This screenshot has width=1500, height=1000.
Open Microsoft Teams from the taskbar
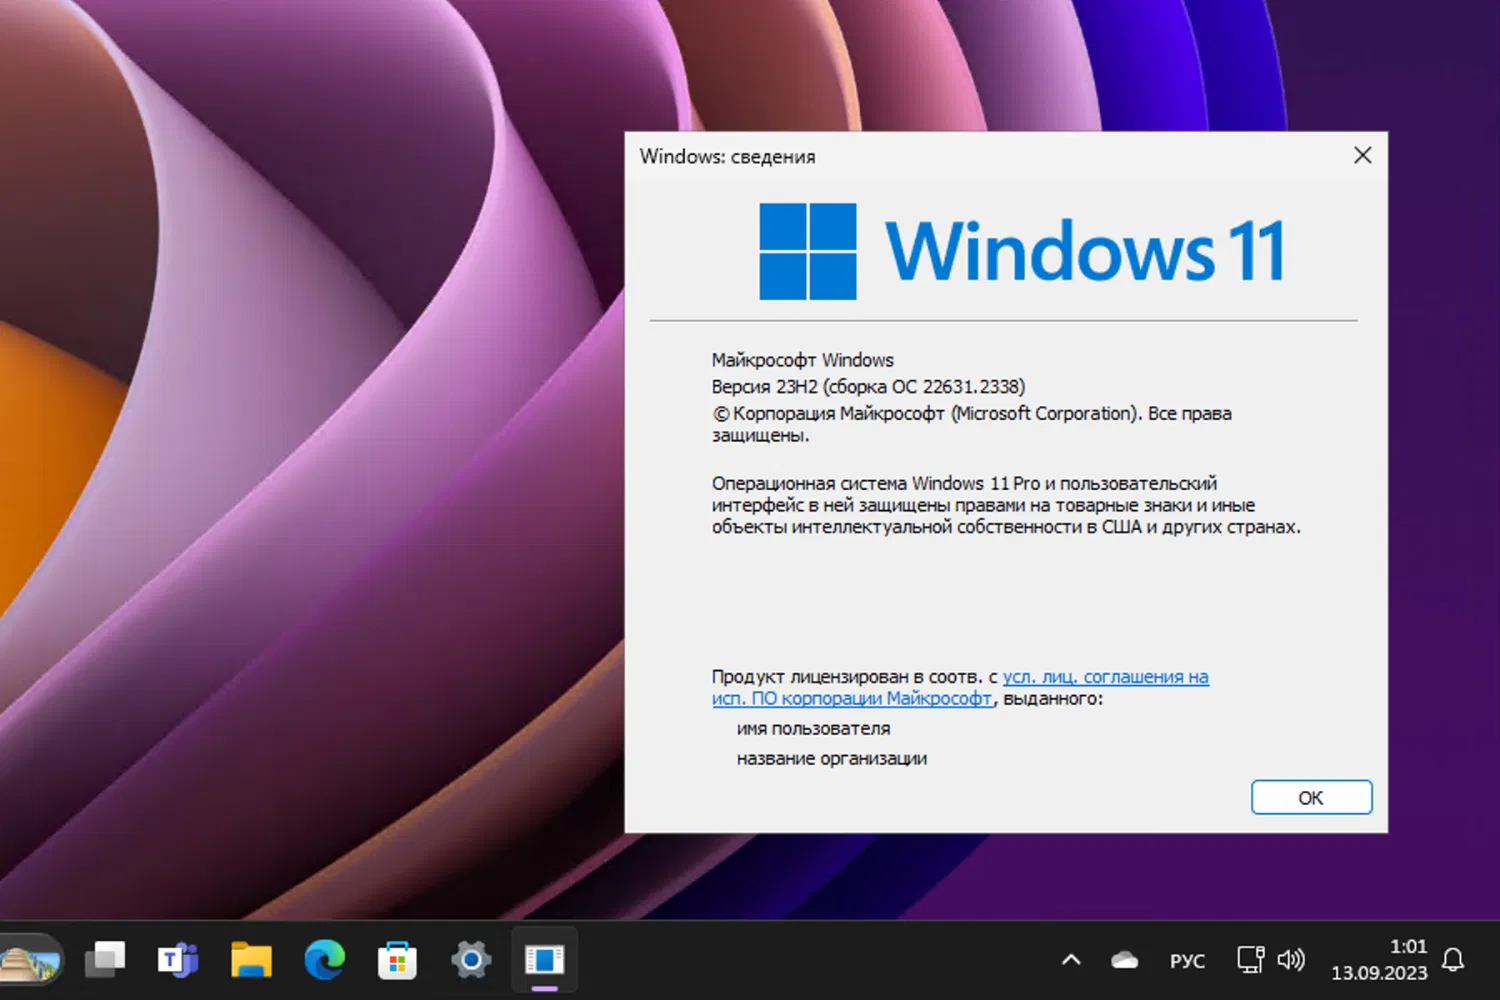tap(177, 960)
